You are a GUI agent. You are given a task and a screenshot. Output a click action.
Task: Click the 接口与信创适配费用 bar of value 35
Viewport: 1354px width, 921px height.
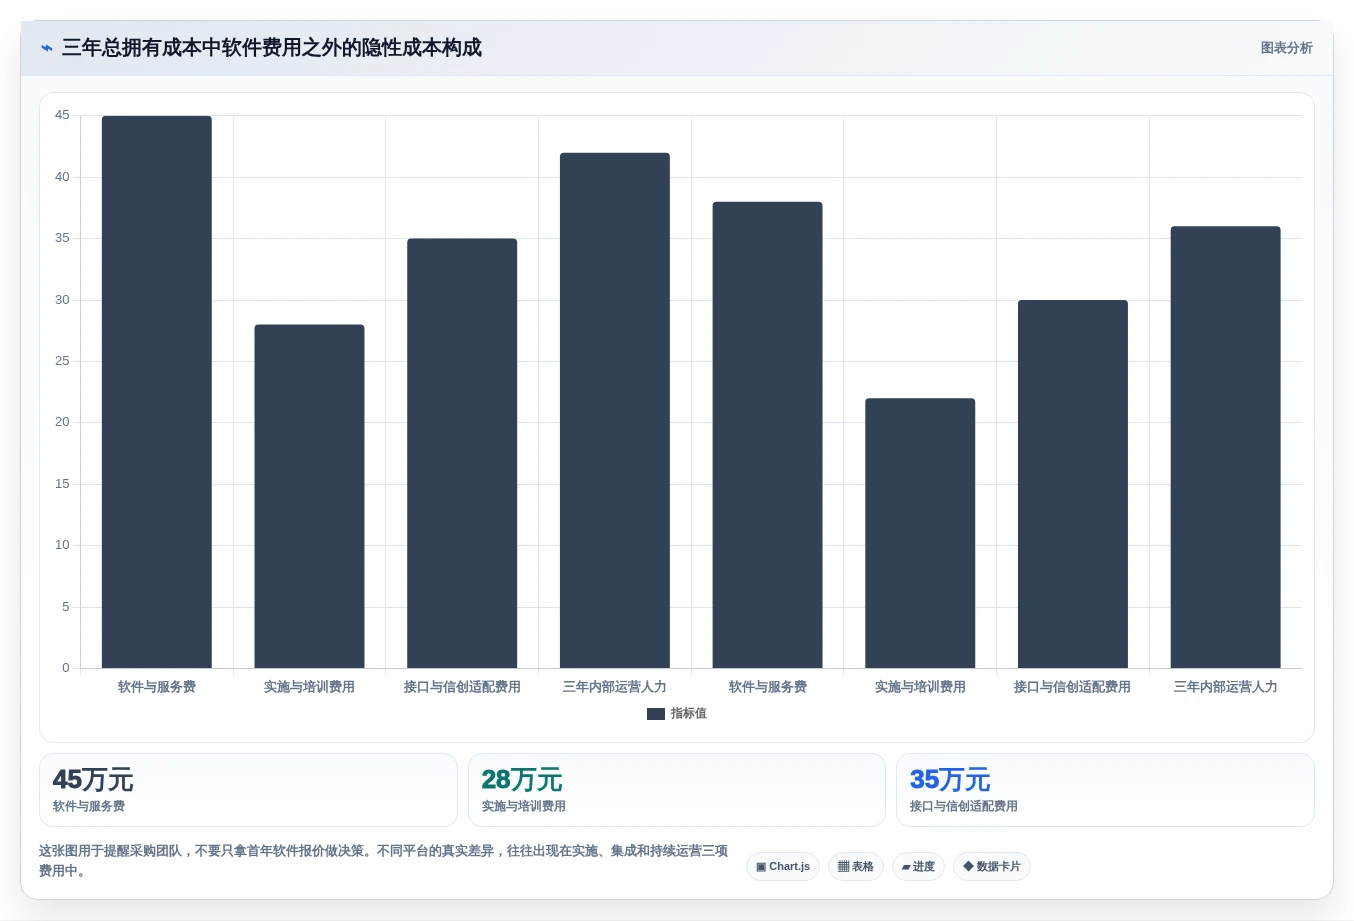click(462, 453)
